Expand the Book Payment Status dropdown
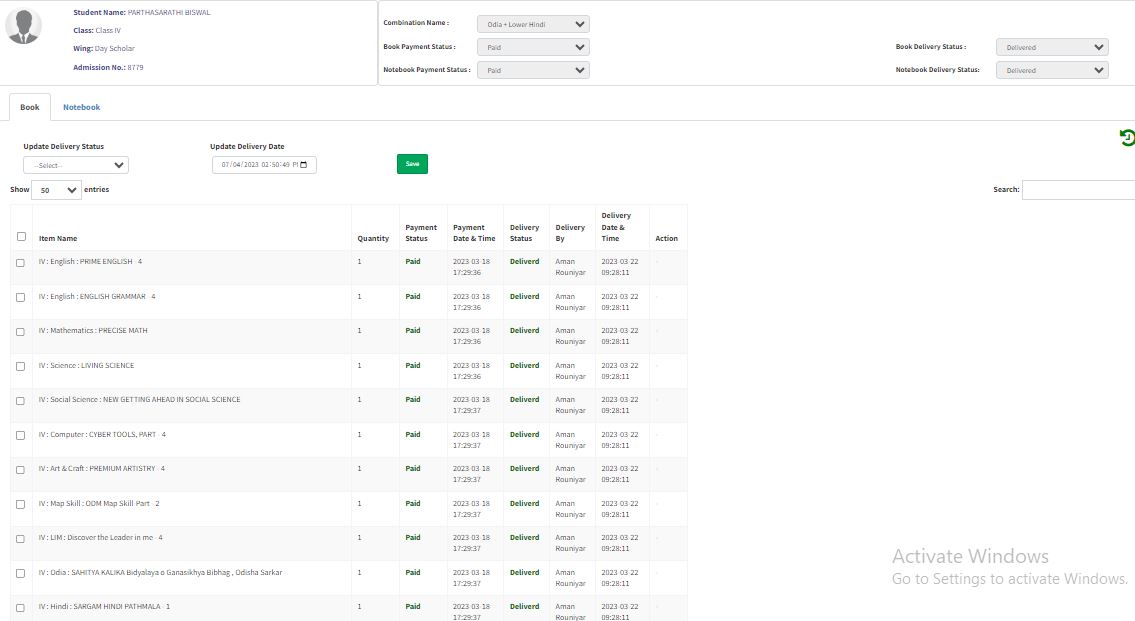Image resolution: width=1135 pixels, height=621 pixels. pos(533,47)
